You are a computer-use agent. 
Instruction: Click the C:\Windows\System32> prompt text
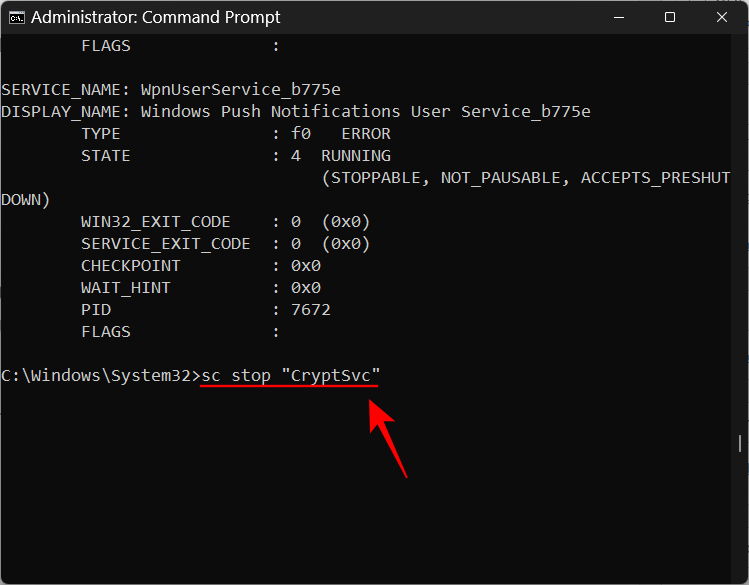100,376
